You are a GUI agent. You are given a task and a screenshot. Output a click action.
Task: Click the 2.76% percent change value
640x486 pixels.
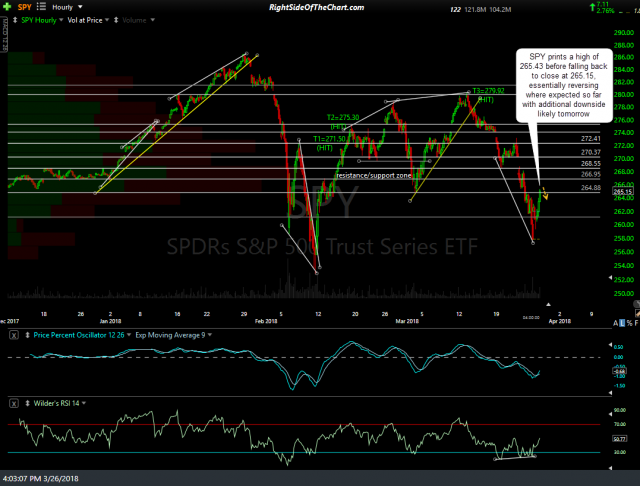tap(605, 11)
